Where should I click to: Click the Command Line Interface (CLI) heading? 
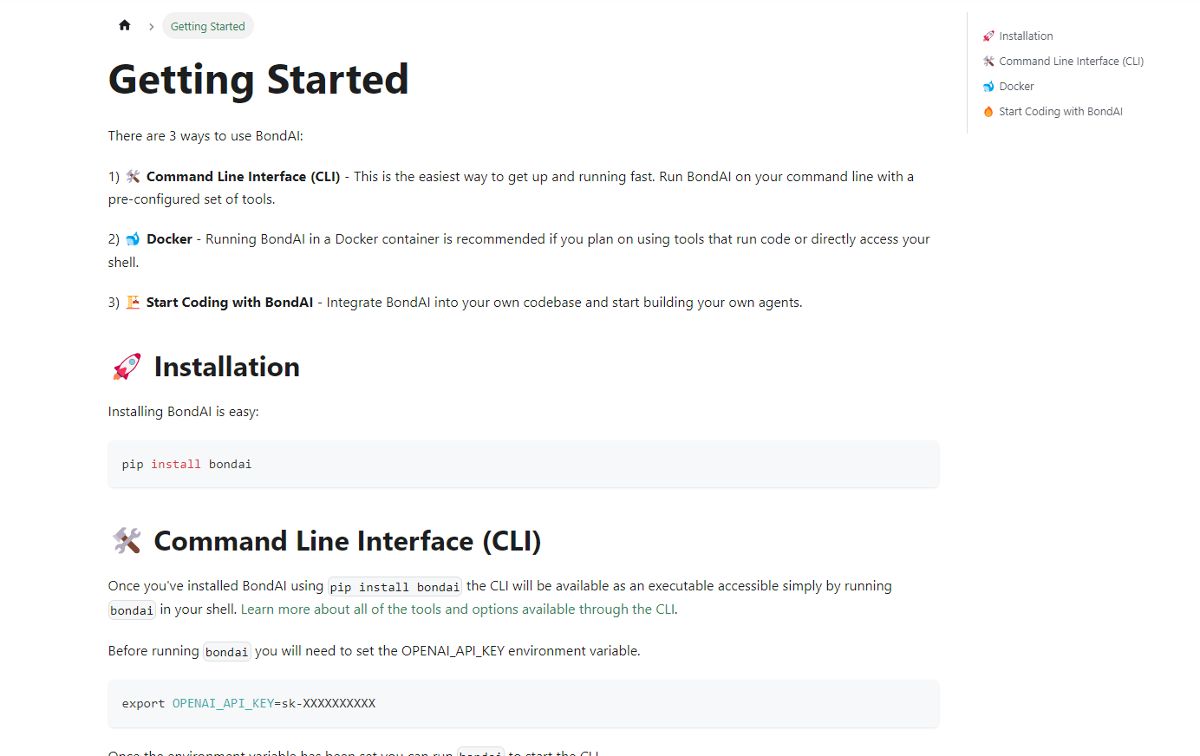point(347,542)
